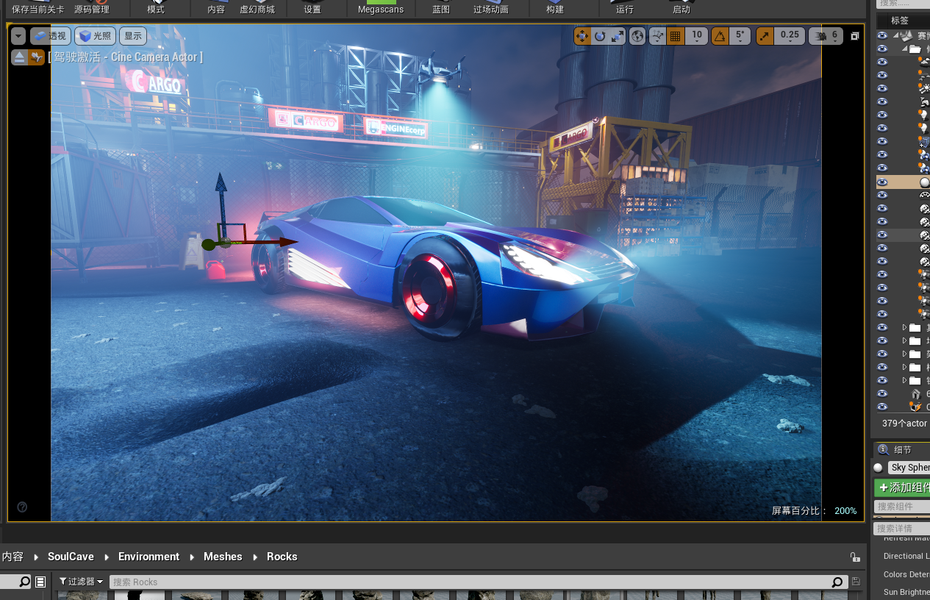Go to Environment folder in breadcrumb
Screen dimensions: 930x600
point(148,557)
